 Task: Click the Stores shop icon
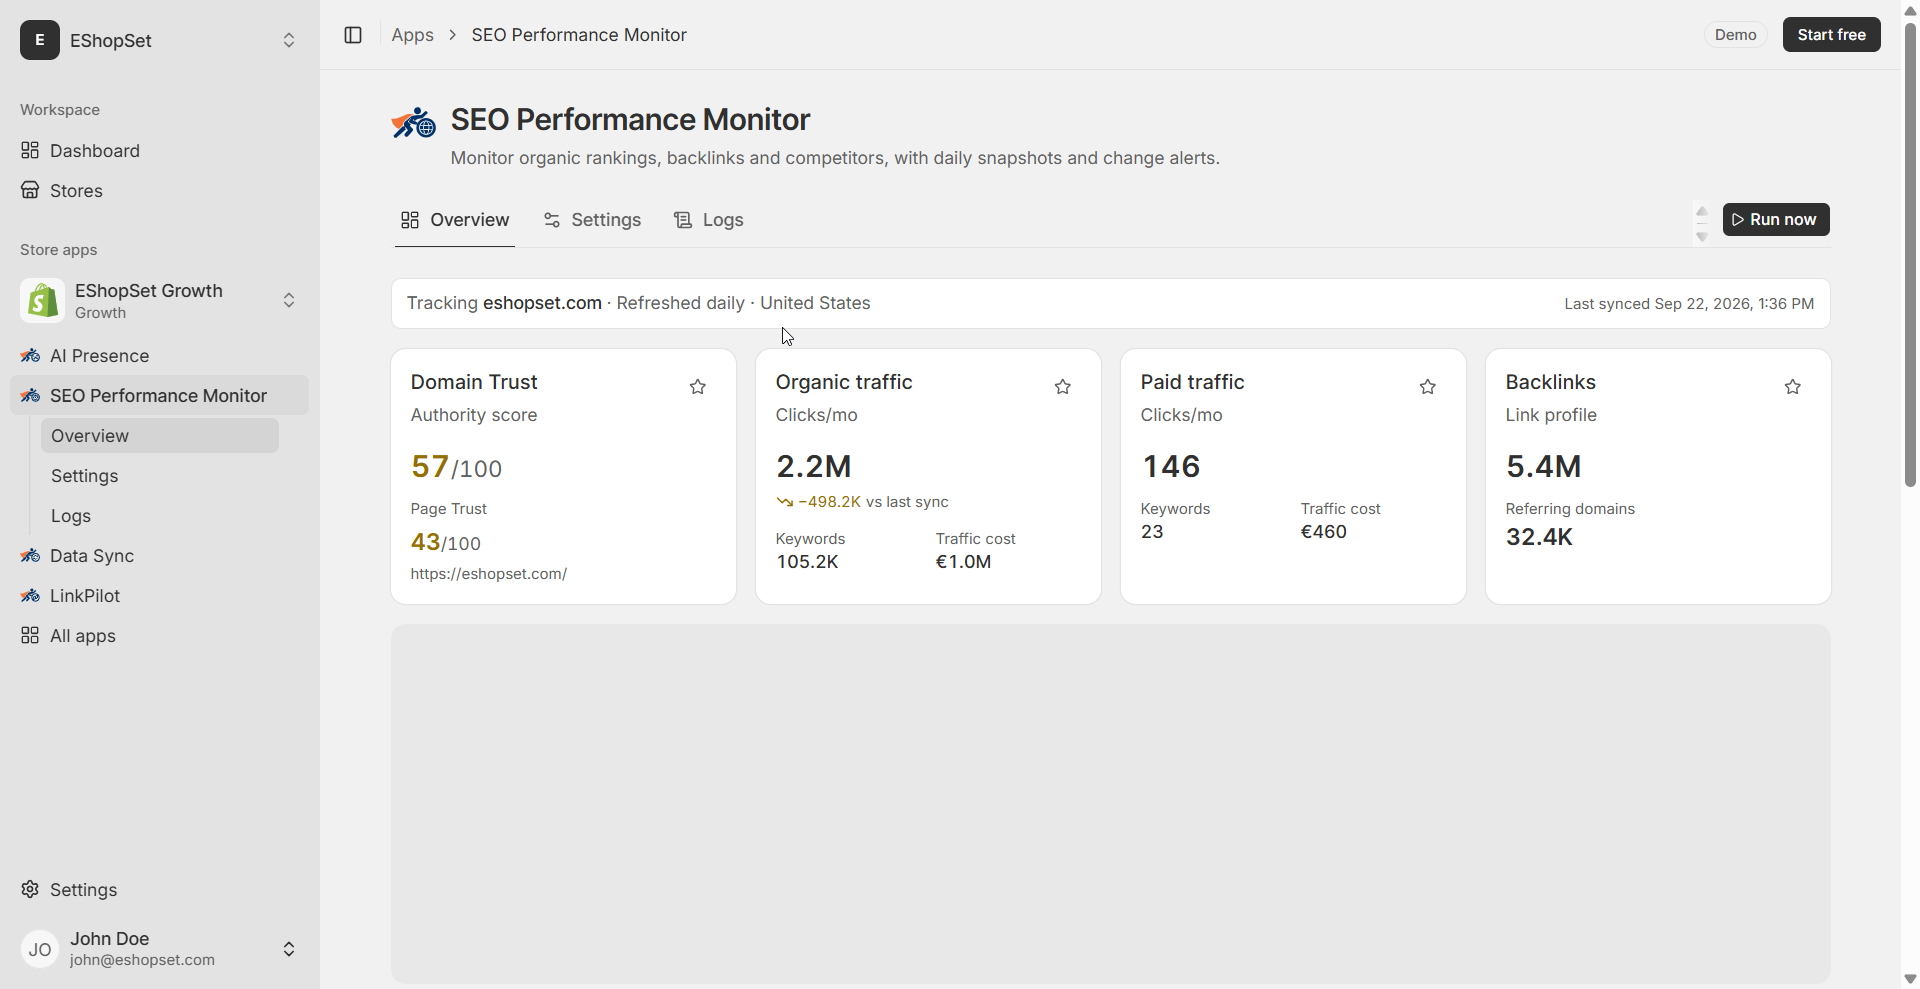click(x=30, y=190)
